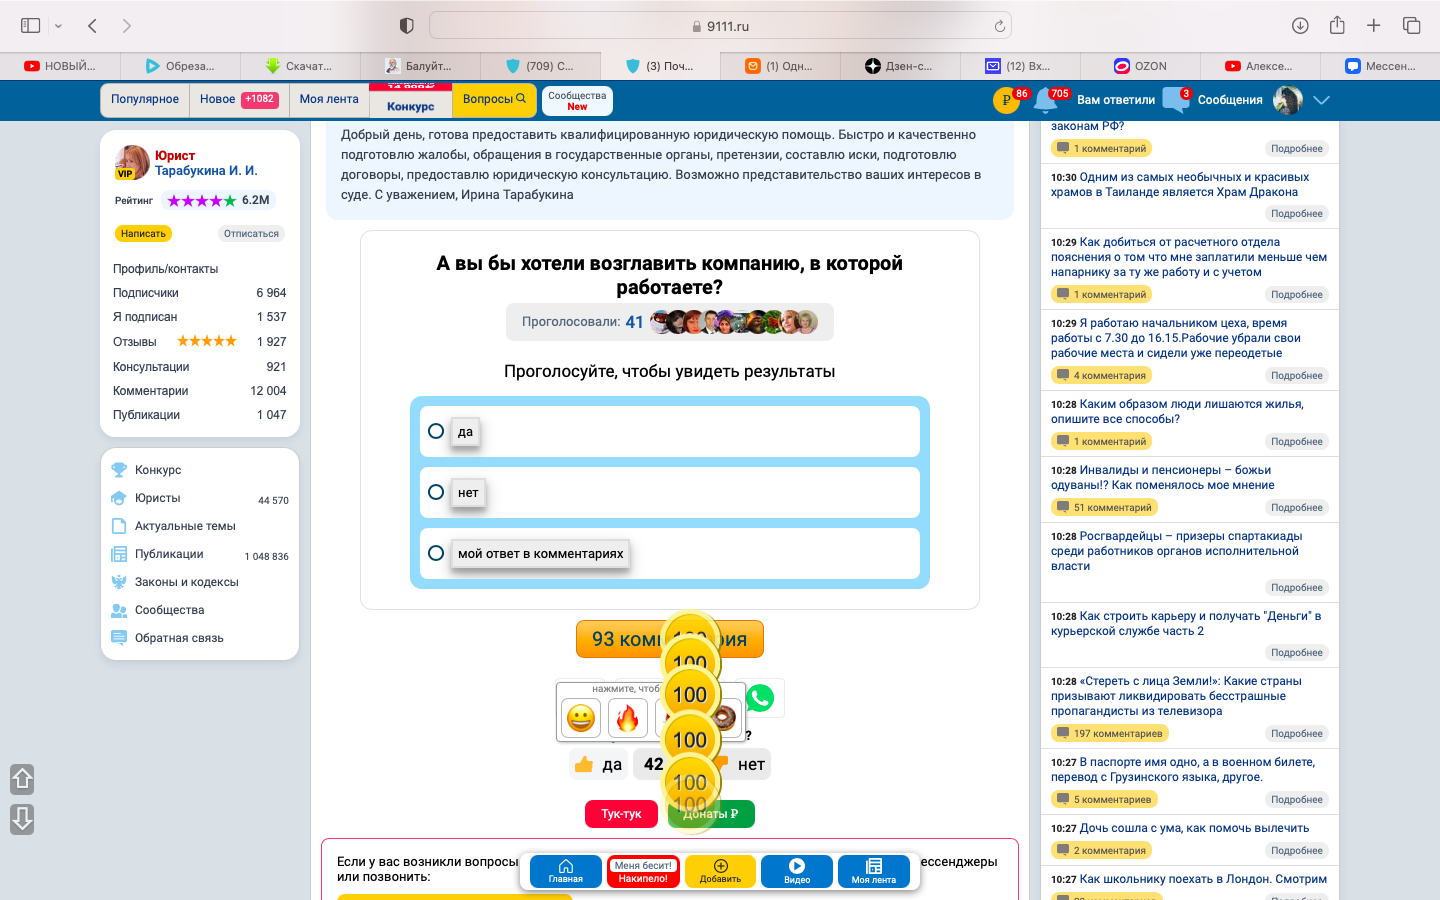Screen dimensions: 1440x900
Task: Click the thumbs up 'да' icon
Action: pyautogui.click(x=584, y=764)
